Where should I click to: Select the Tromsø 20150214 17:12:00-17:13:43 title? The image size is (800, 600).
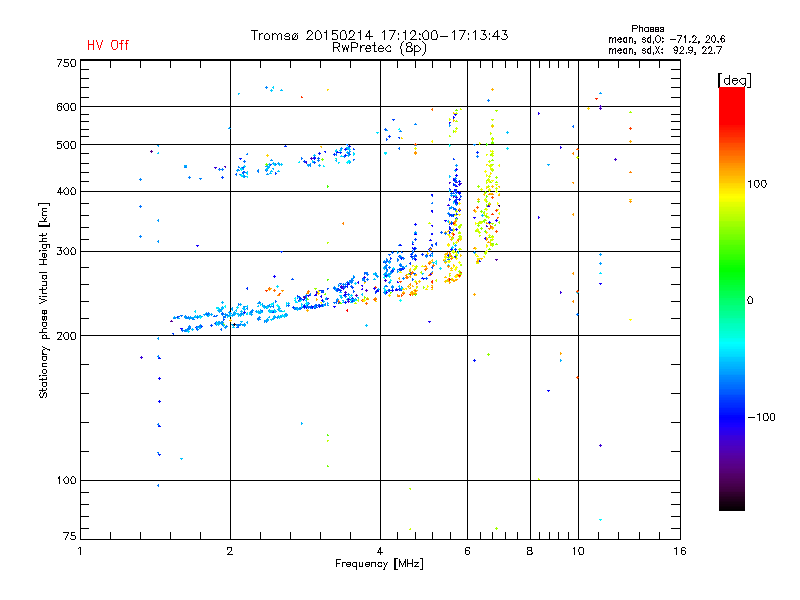[379, 35]
